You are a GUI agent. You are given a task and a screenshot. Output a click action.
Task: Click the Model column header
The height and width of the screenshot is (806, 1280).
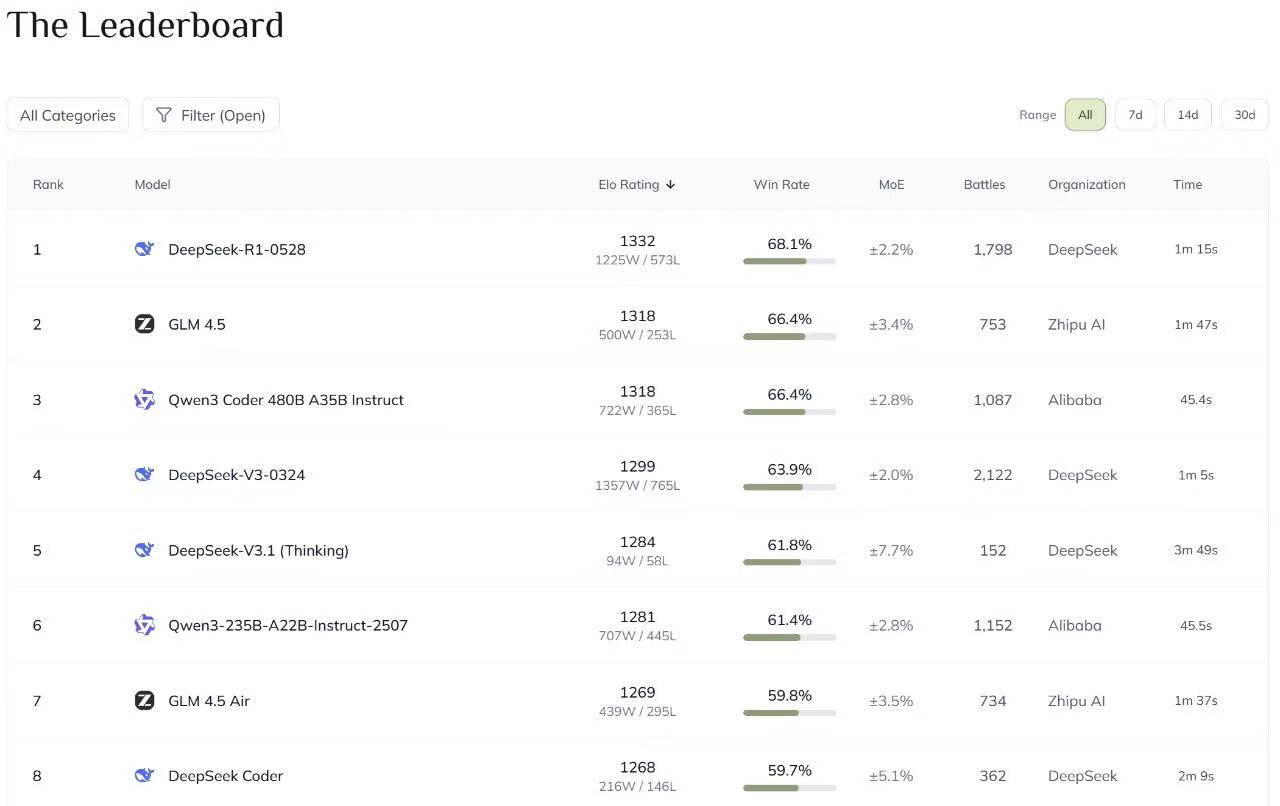pos(153,184)
